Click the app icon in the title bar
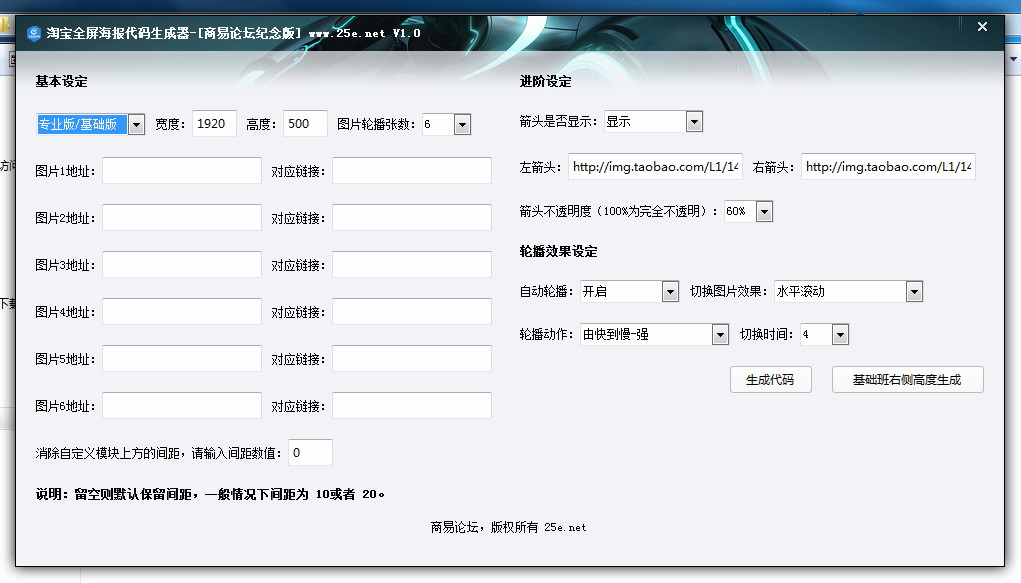This screenshot has height=583, width=1021. [34, 32]
